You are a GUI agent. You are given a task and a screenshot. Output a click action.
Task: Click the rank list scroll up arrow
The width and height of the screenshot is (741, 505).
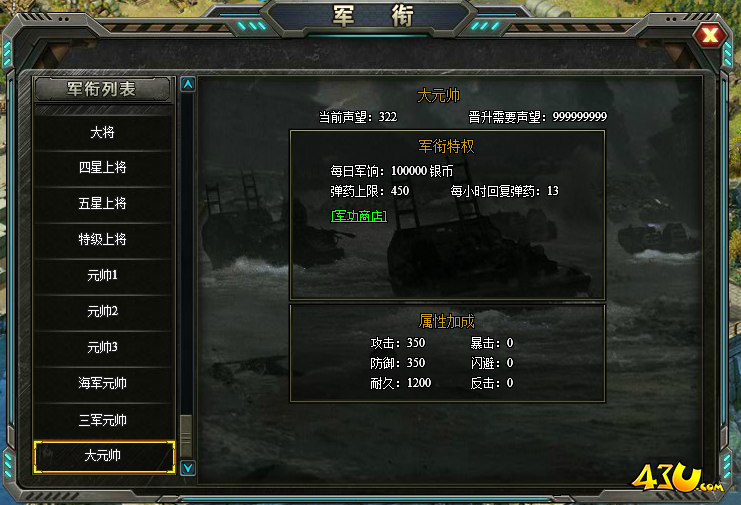[188, 85]
